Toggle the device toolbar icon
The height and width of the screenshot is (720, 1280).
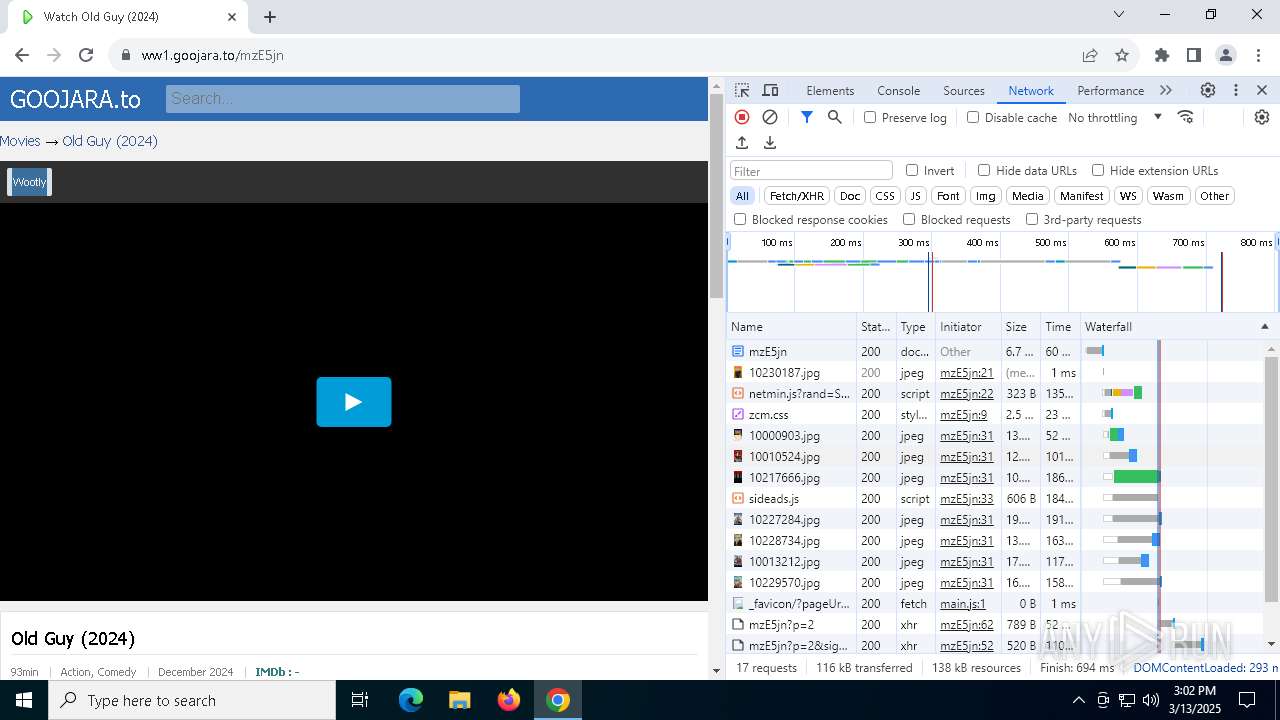tap(770, 90)
